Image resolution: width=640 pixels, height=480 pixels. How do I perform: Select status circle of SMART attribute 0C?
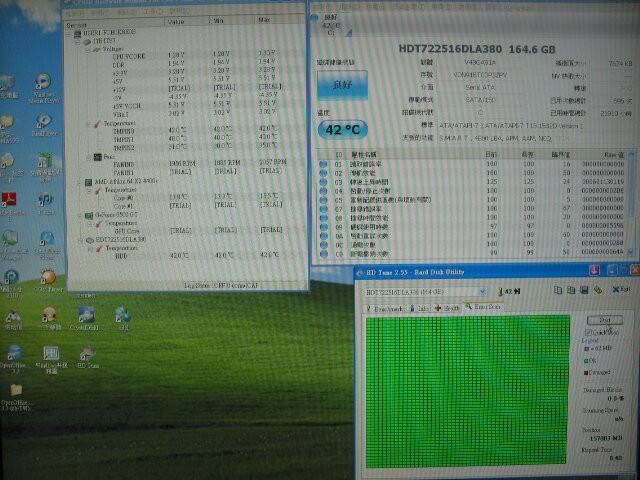(x=324, y=245)
